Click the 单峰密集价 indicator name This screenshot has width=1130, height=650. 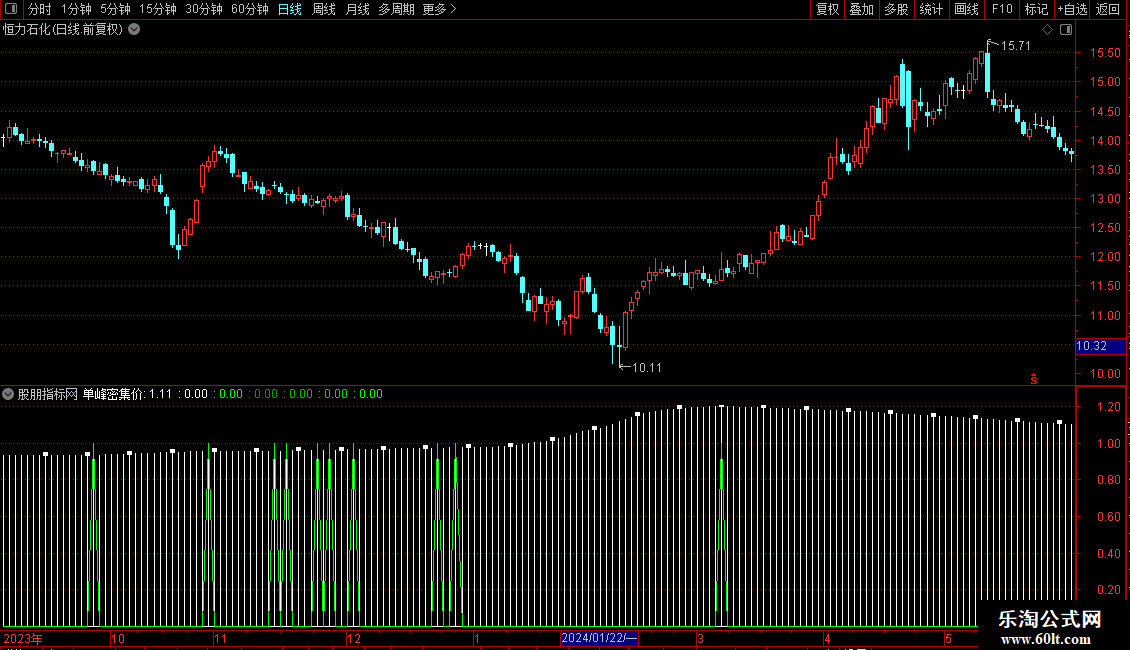click(113, 394)
